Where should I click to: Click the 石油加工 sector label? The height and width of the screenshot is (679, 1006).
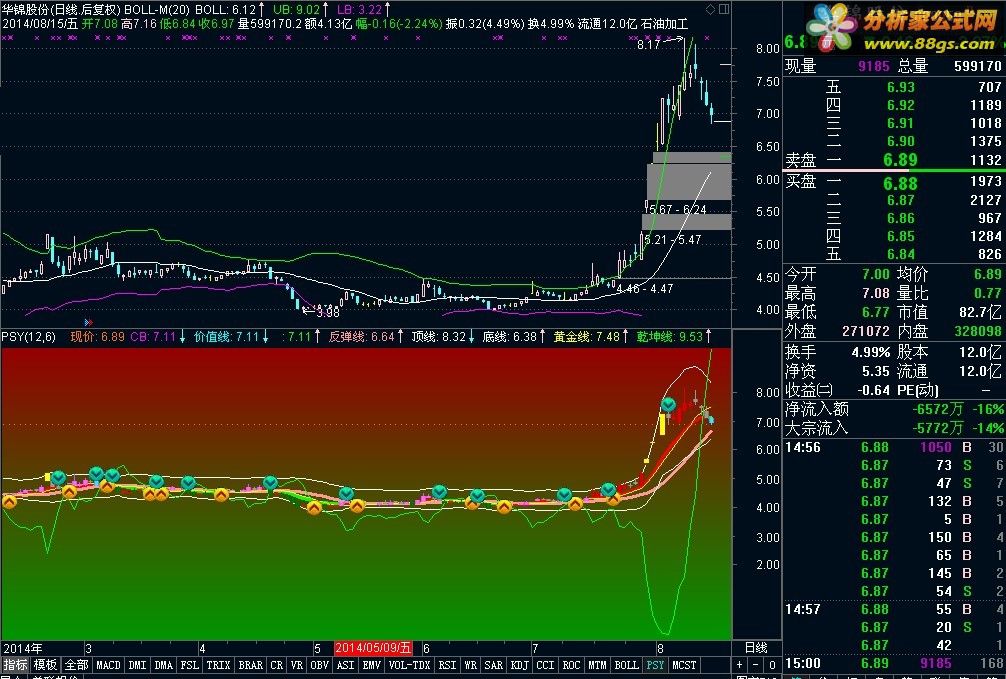pyautogui.click(x=665, y=24)
